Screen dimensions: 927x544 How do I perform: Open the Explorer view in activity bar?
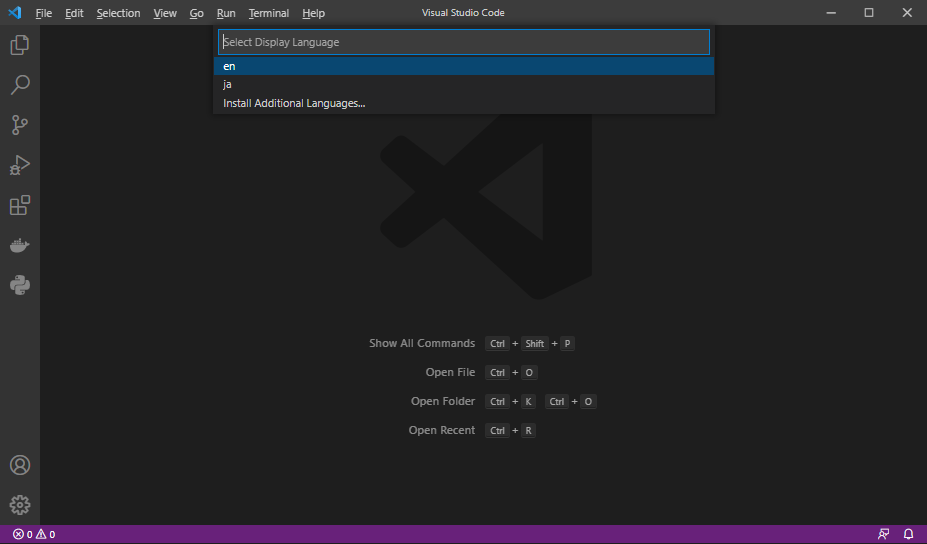20,45
